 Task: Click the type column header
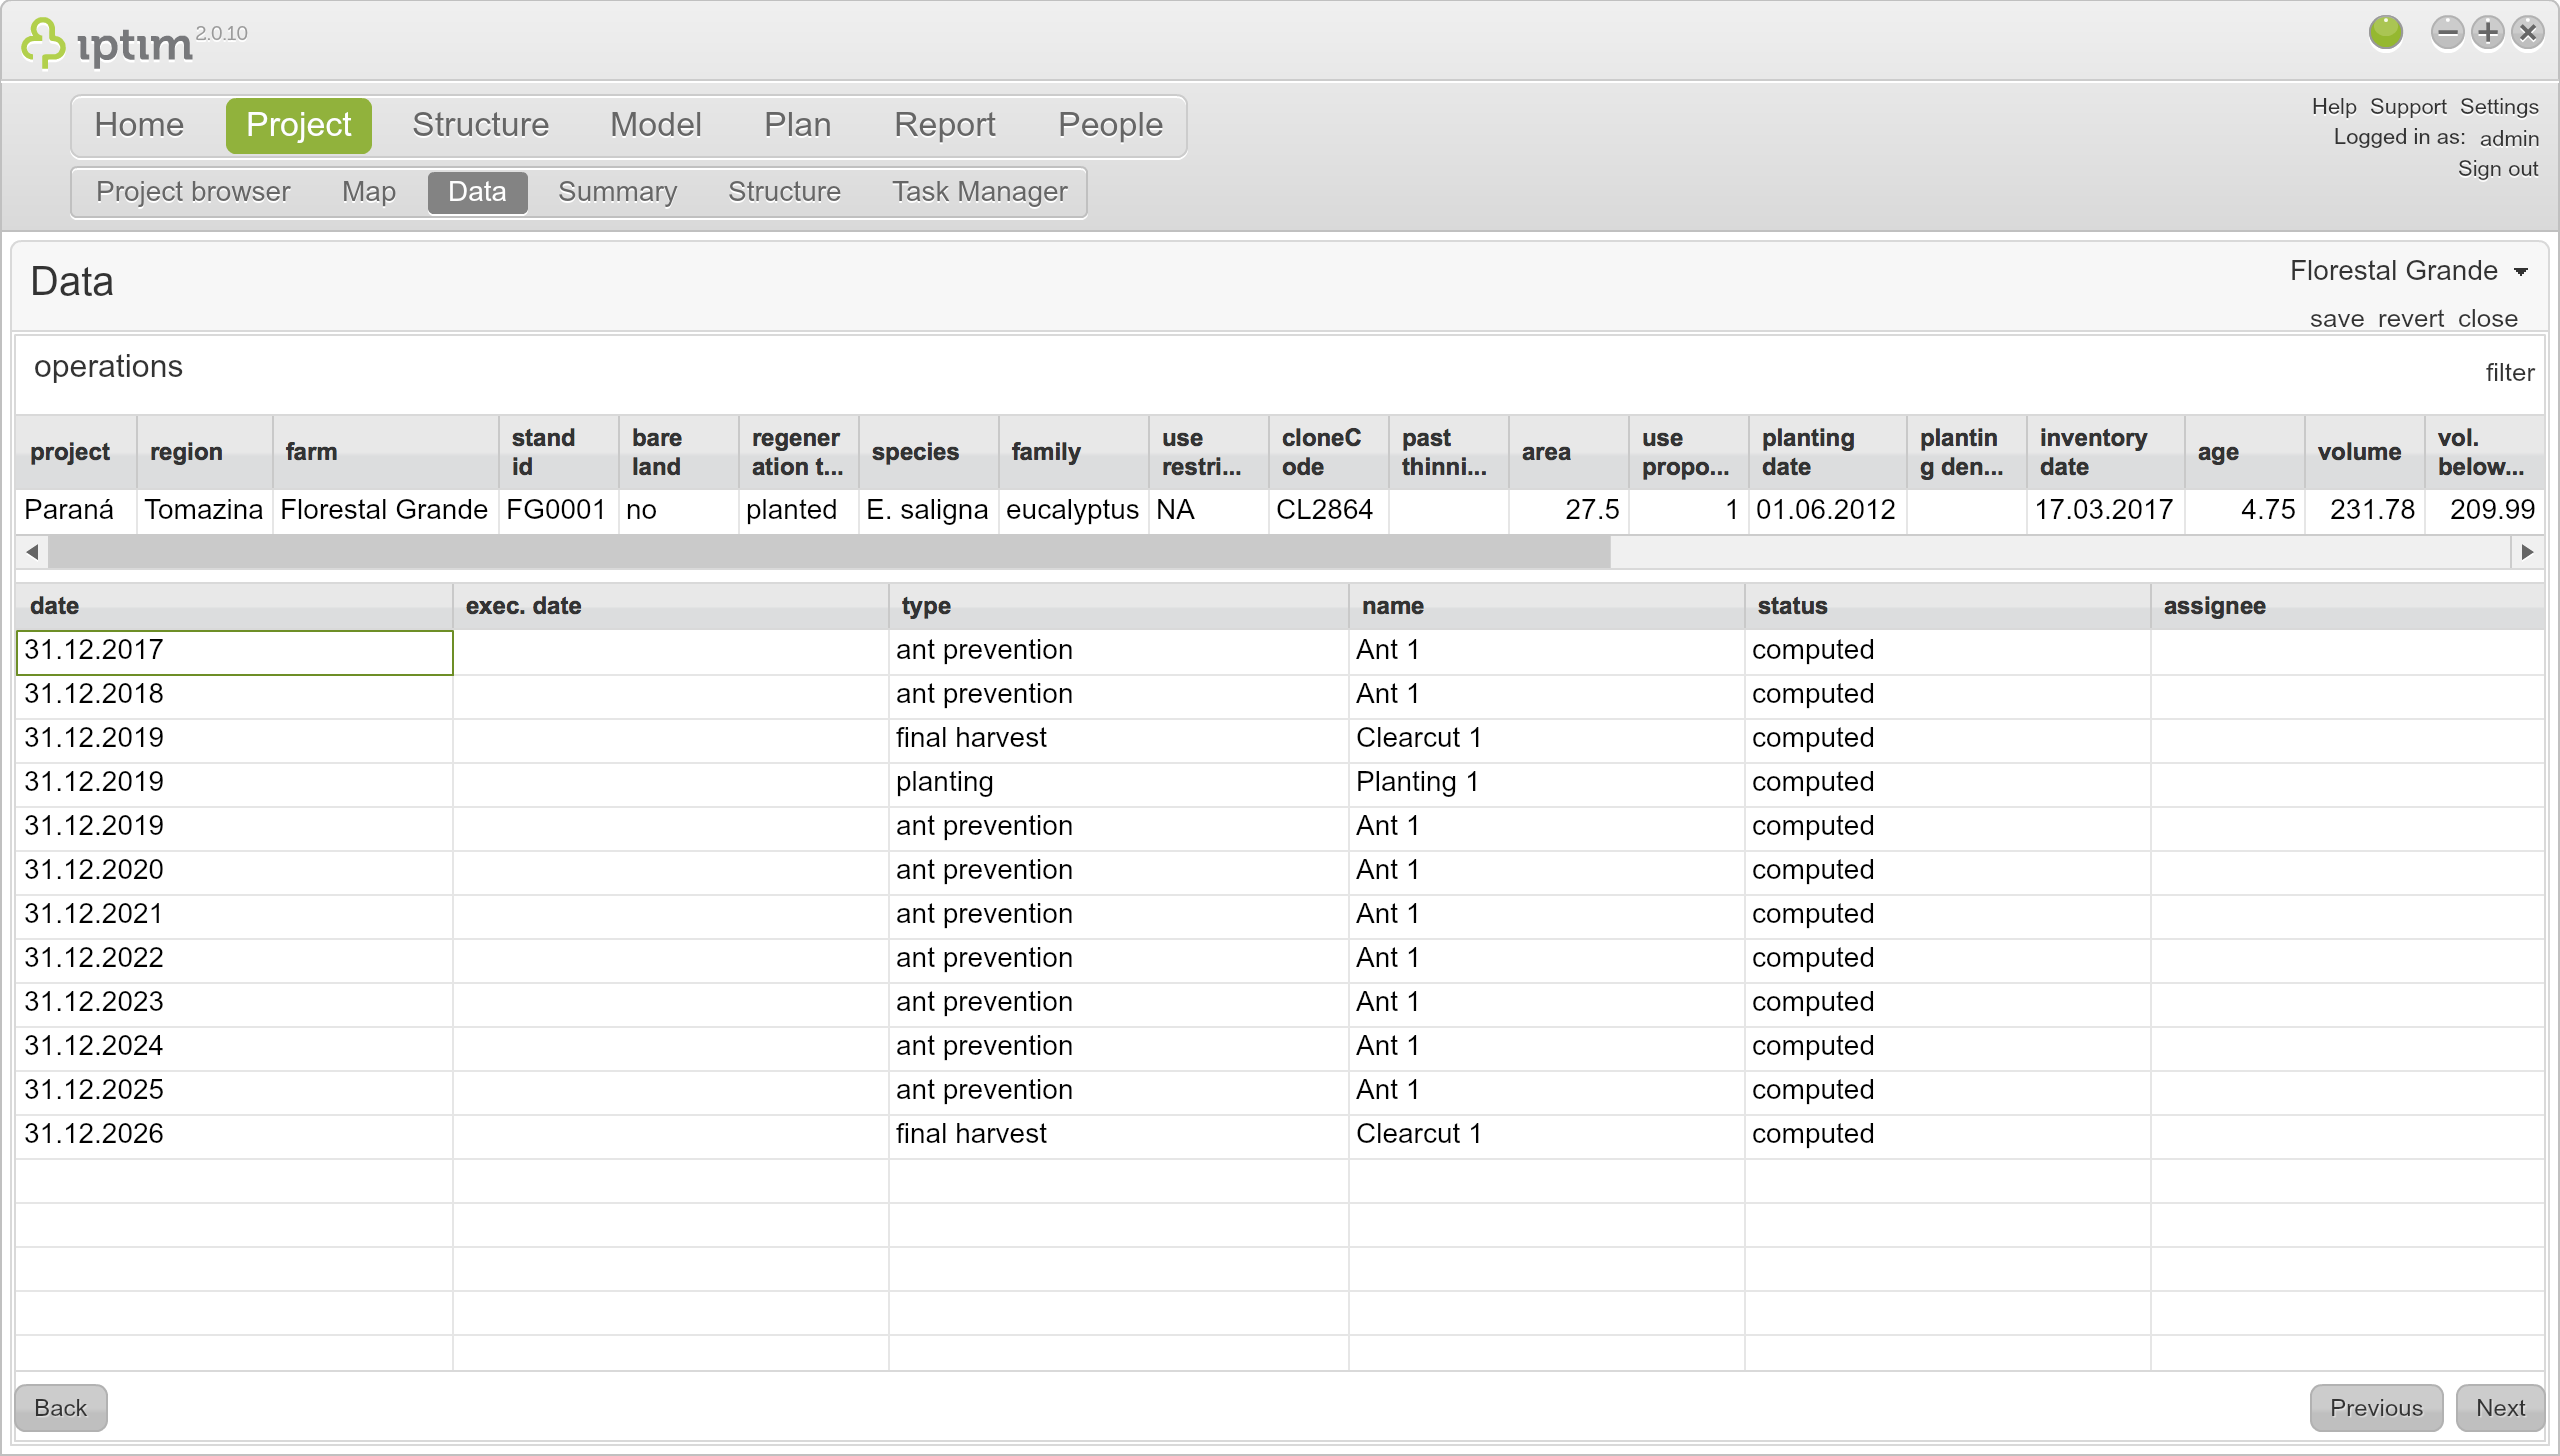pyautogui.click(x=1118, y=606)
